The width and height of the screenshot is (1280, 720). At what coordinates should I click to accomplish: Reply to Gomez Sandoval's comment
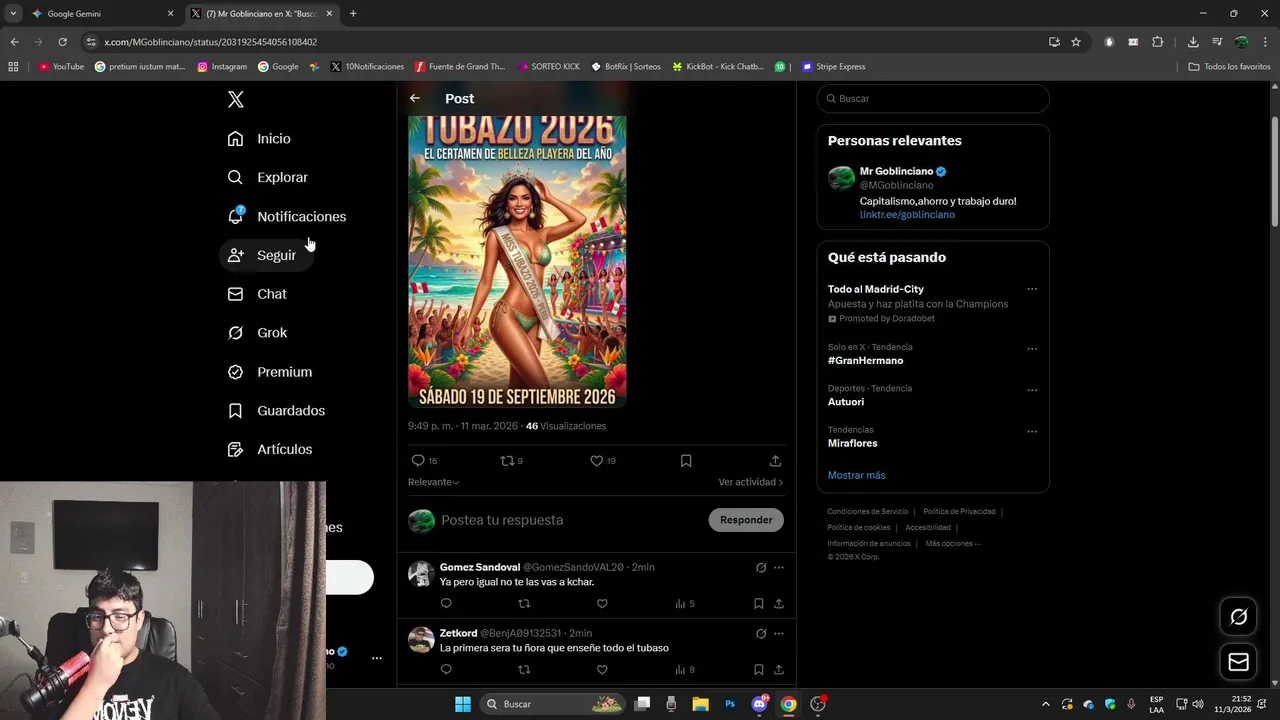[x=446, y=604]
